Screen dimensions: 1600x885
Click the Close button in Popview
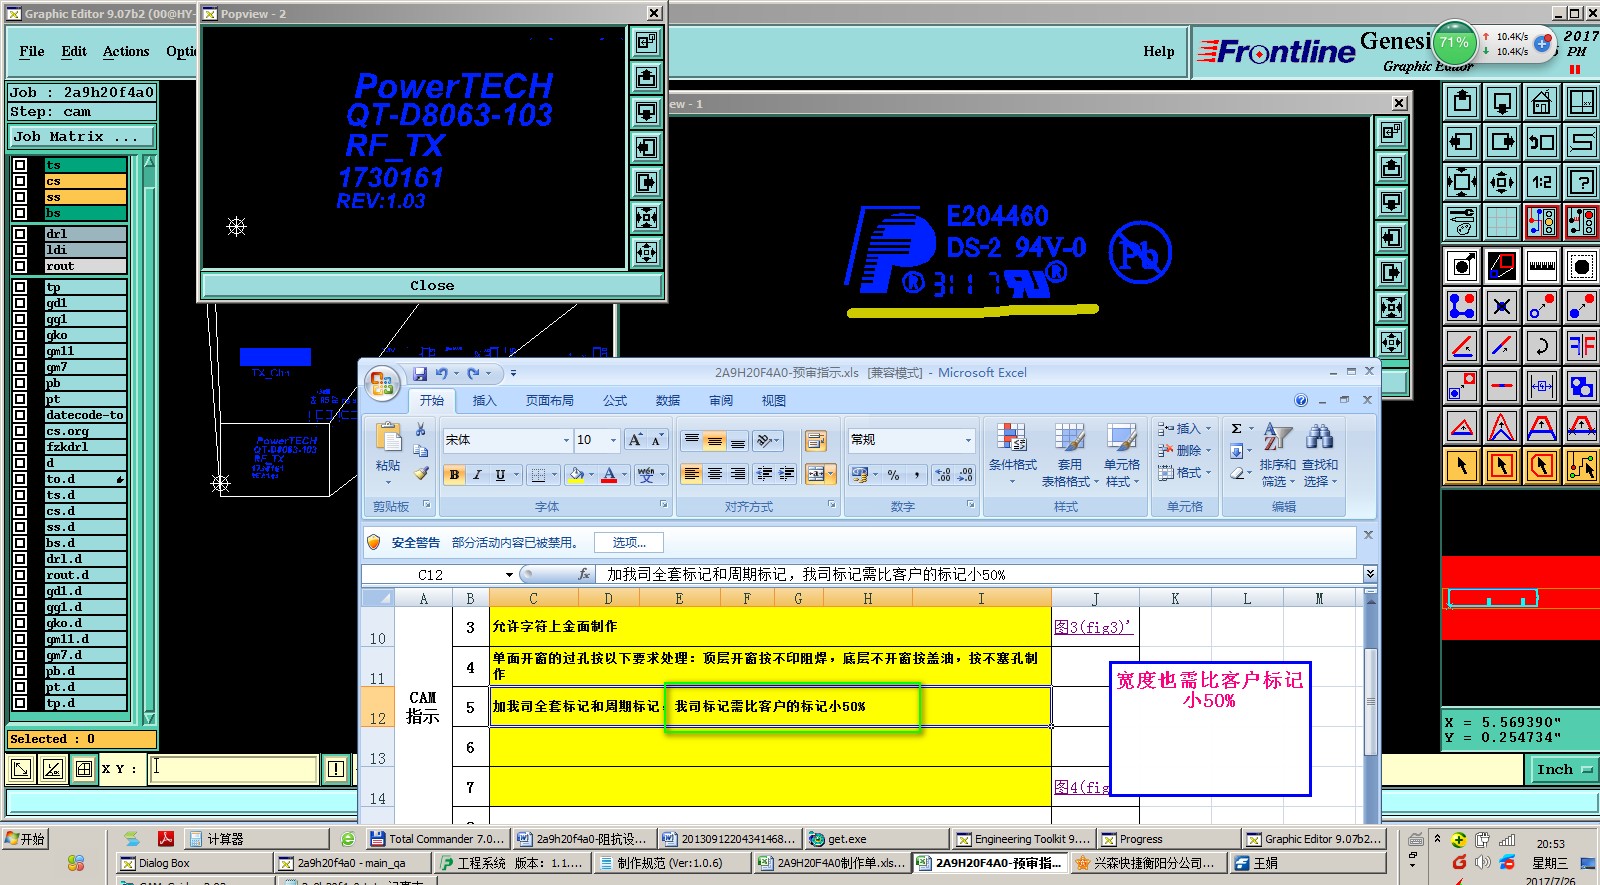coord(432,286)
